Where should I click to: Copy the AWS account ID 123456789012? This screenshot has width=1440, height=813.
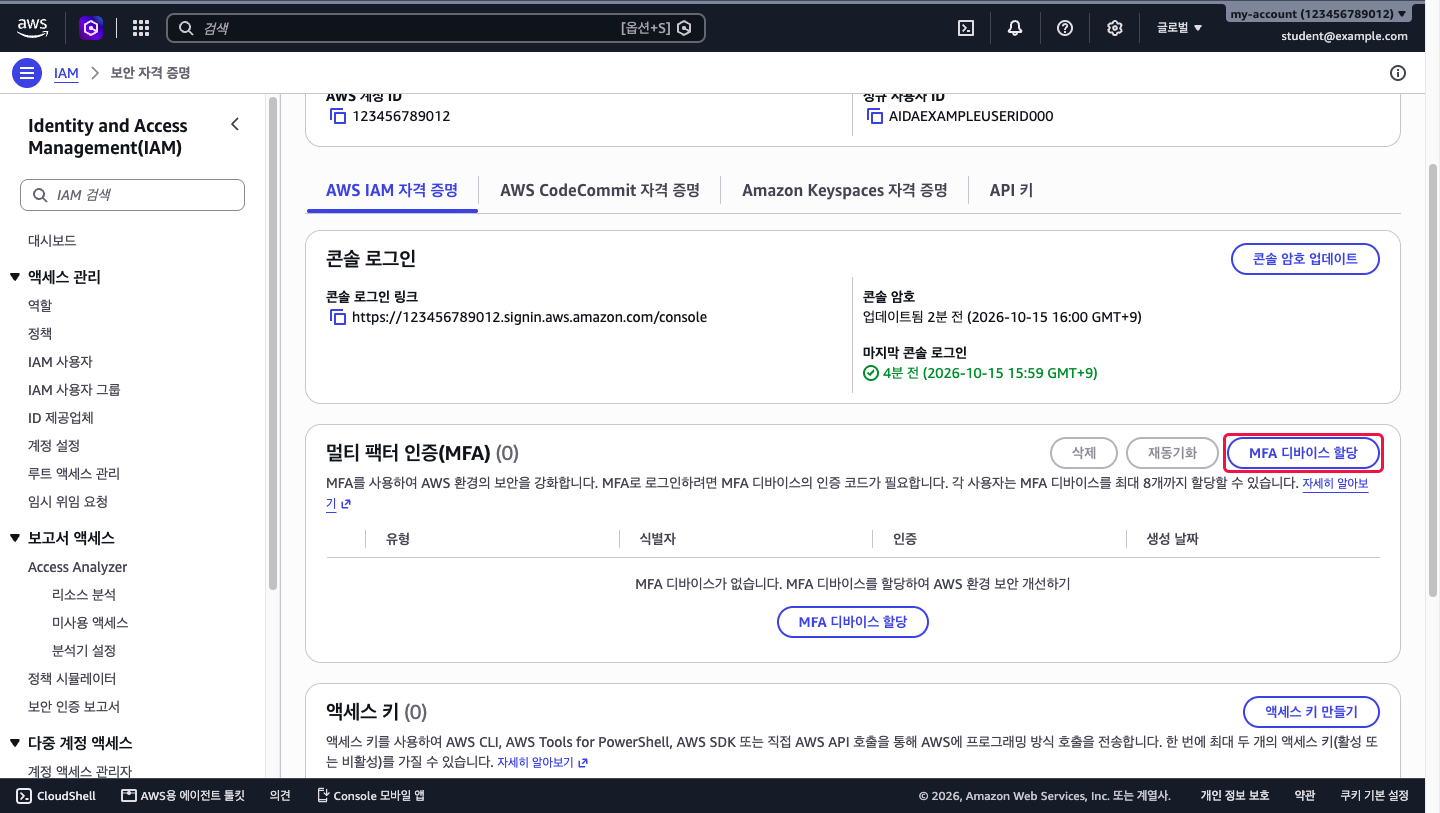coord(338,116)
